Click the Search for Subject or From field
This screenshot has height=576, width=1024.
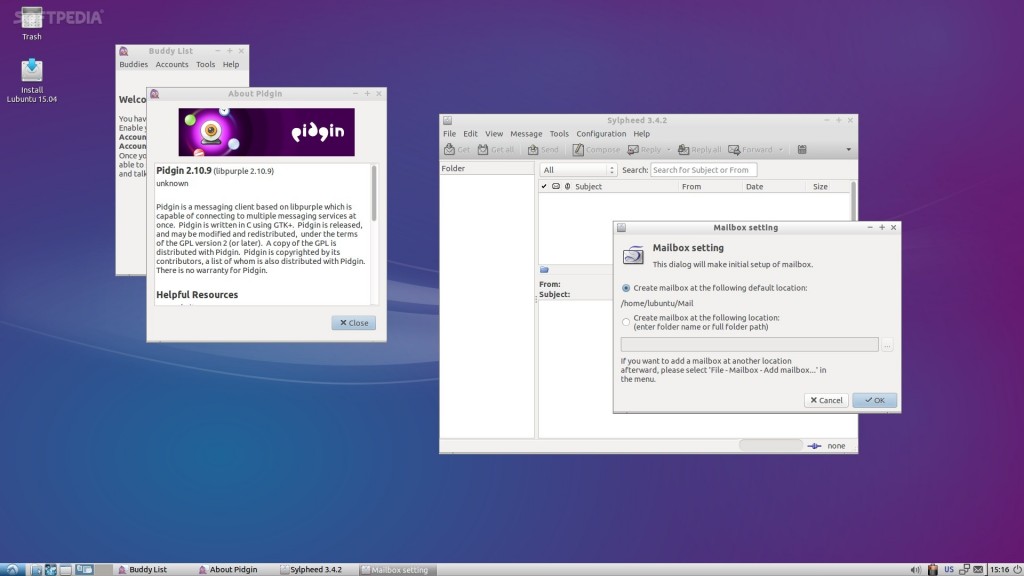tap(702, 169)
